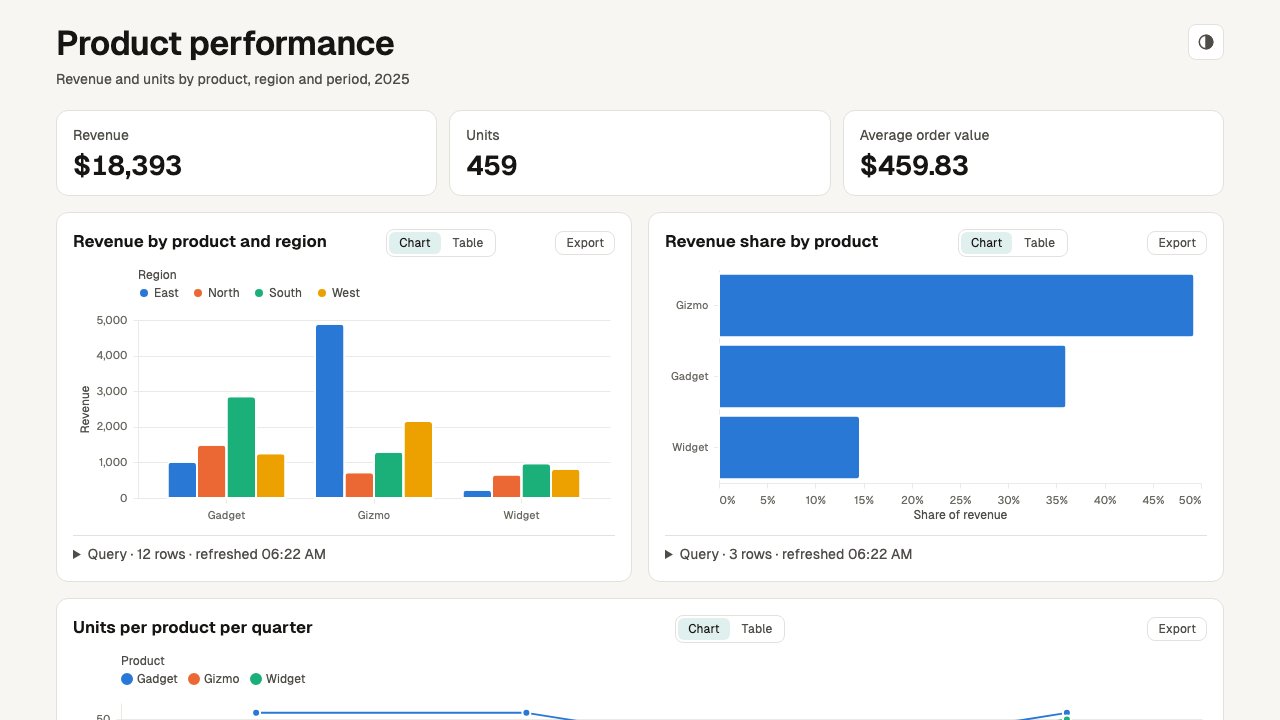Click the Gizmo East bar in the revenue chart

(x=330, y=411)
